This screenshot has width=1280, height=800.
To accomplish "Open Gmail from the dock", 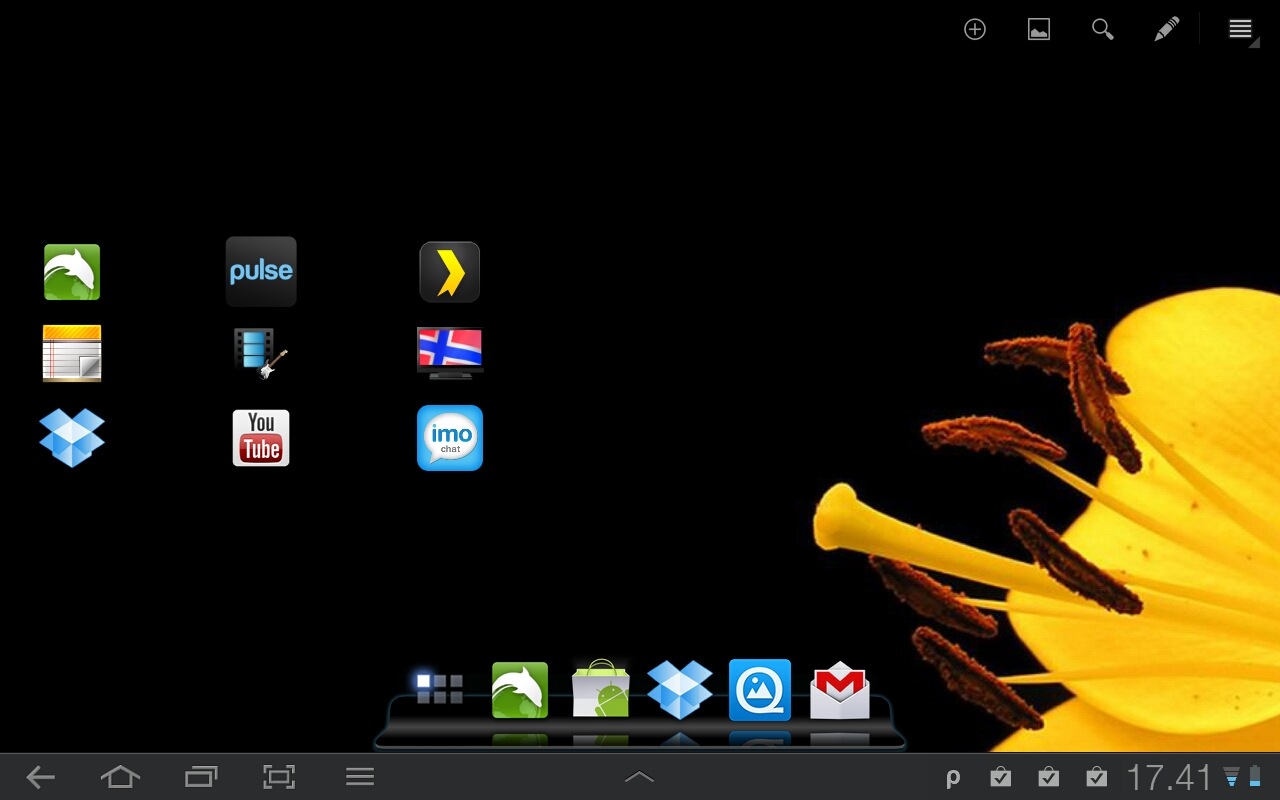I will coord(840,690).
